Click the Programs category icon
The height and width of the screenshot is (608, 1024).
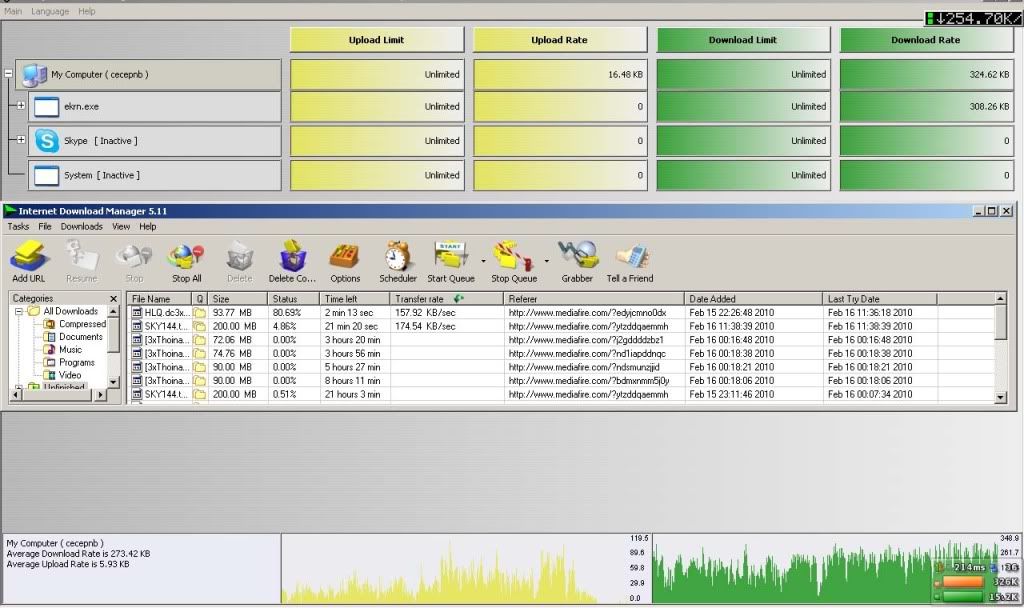pyautogui.click(x=49, y=362)
